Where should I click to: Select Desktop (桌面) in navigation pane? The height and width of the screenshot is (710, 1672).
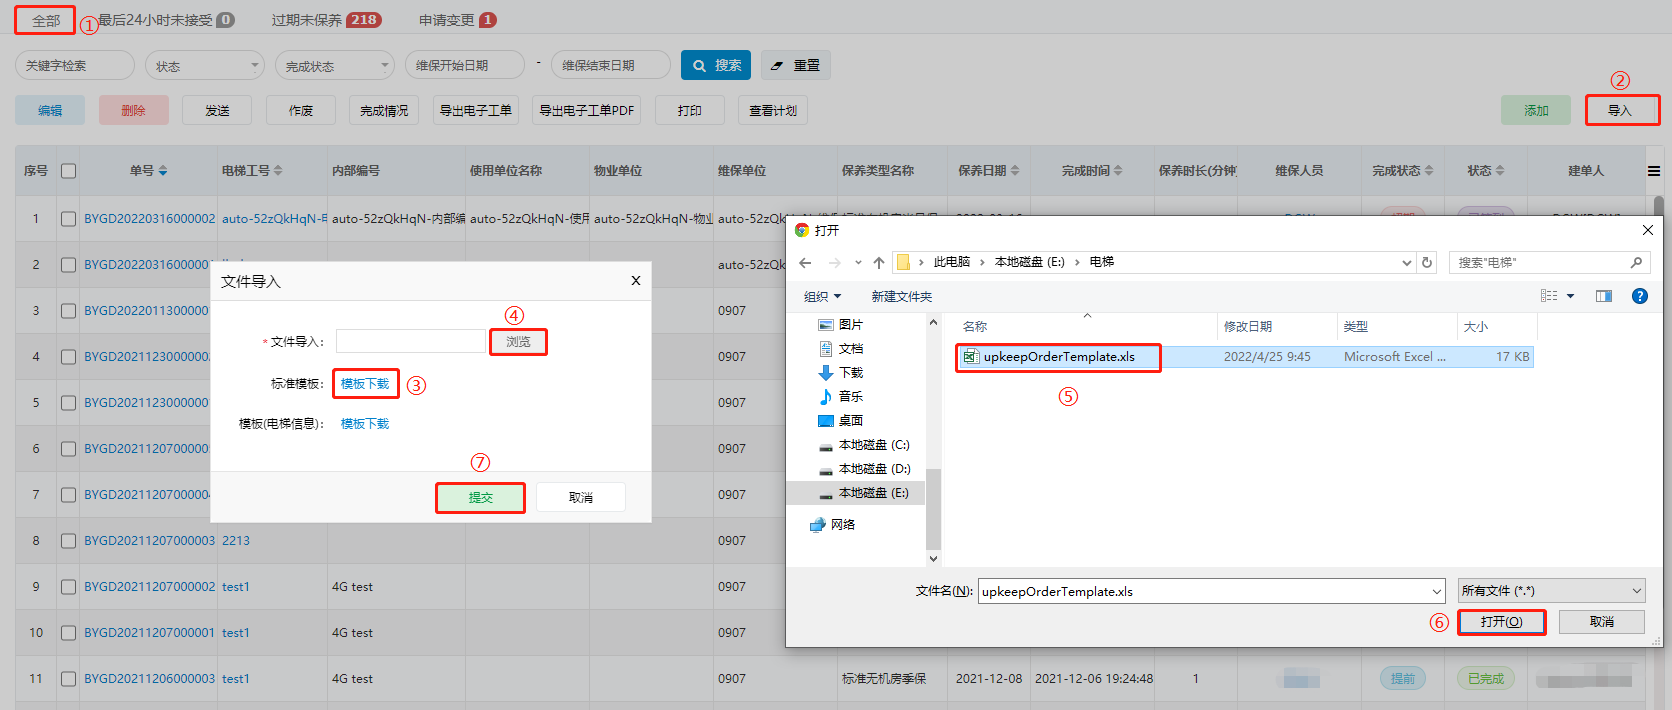click(x=841, y=421)
